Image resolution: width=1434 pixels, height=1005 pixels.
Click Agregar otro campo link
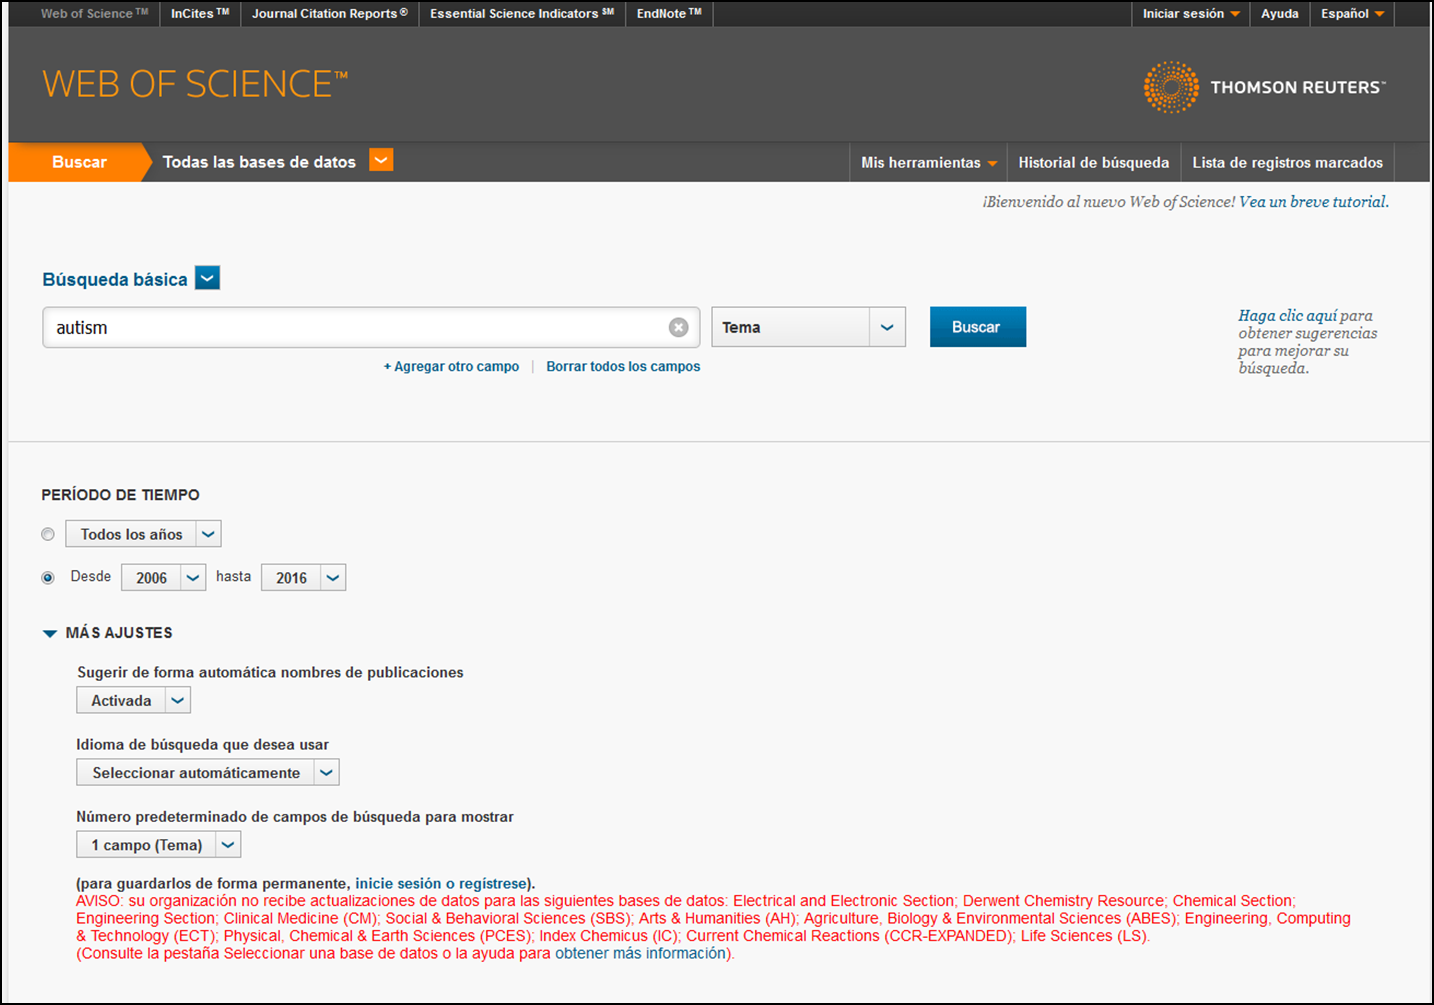[x=451, y=367]
